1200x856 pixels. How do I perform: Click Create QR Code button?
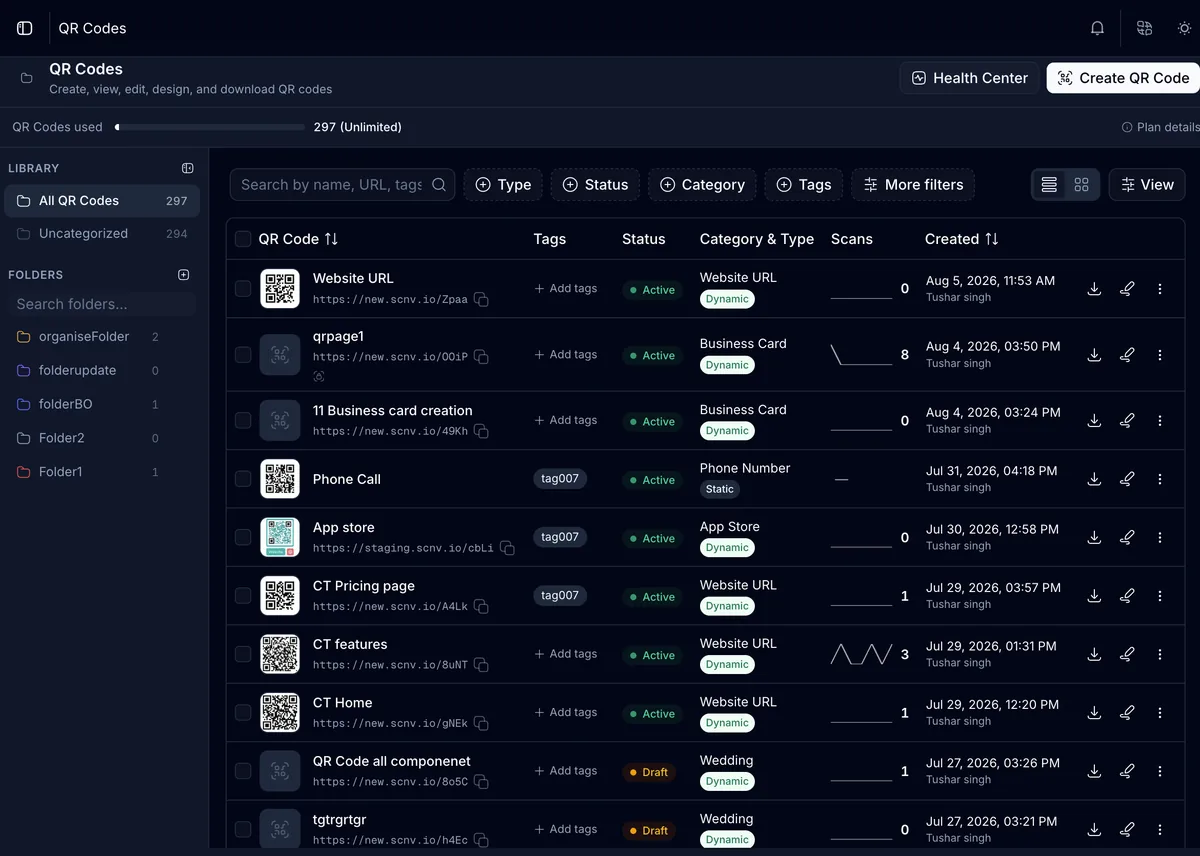click(x=1123, y=78)
